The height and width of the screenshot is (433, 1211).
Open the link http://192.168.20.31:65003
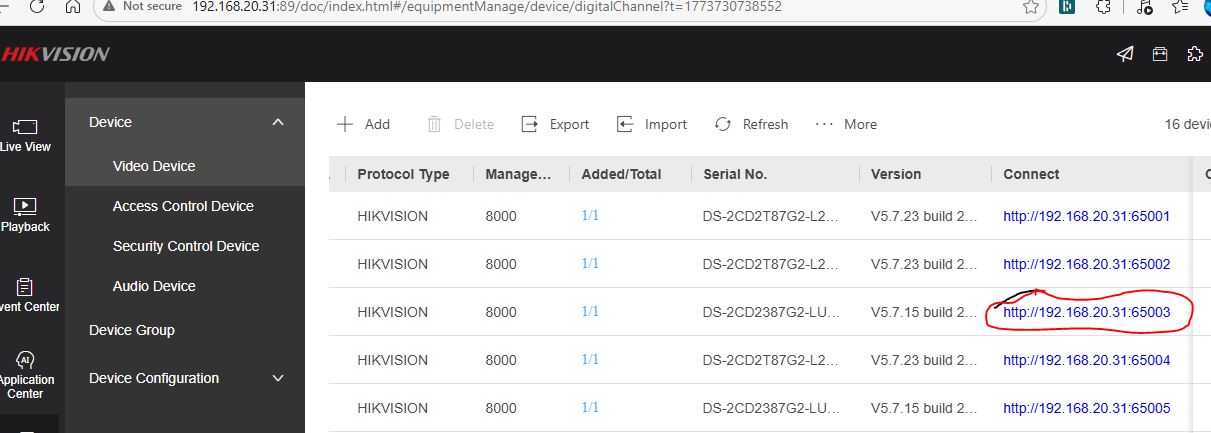pos(1086,312)
